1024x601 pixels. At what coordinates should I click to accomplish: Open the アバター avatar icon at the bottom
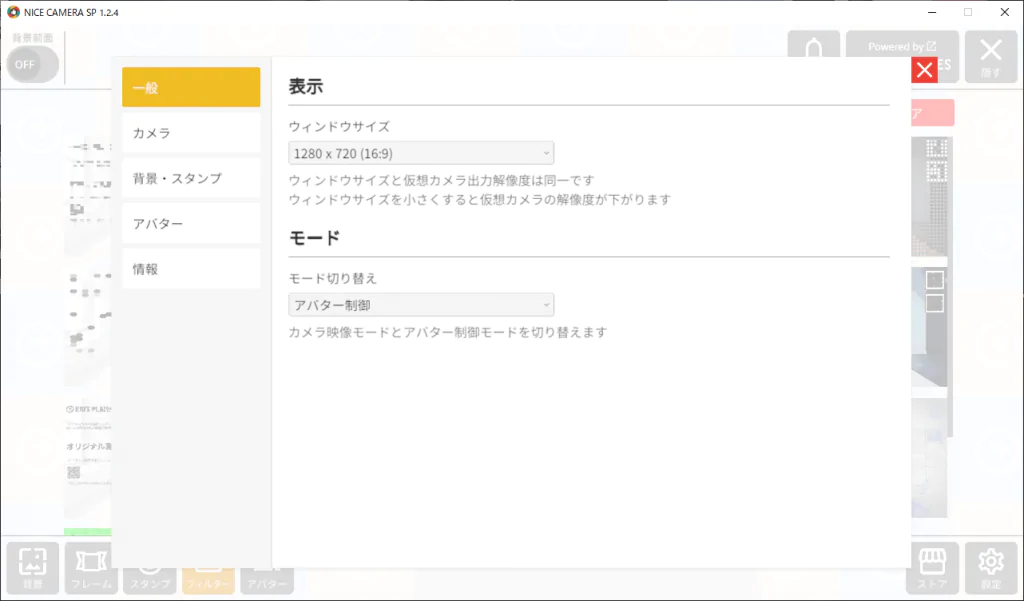[266, 581]
